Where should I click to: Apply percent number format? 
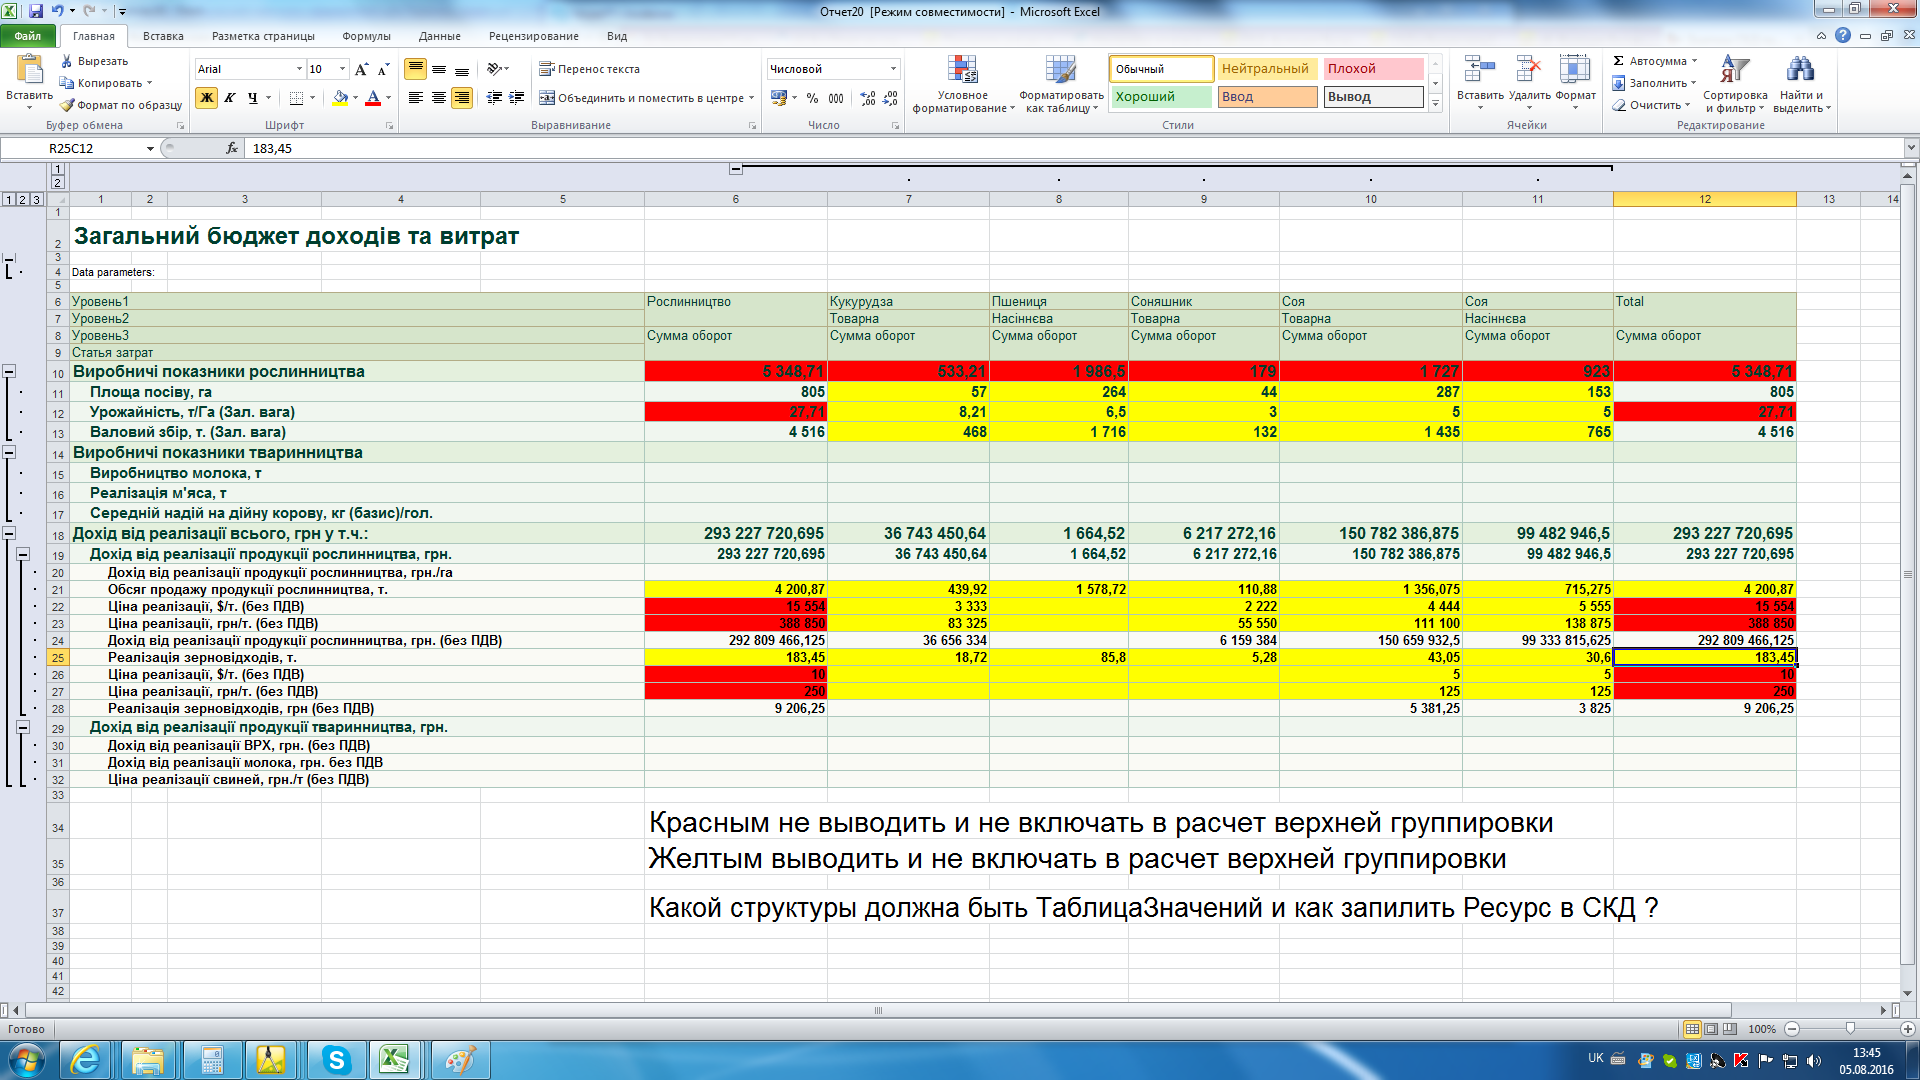pyautogui.click(x=812, y=98)
